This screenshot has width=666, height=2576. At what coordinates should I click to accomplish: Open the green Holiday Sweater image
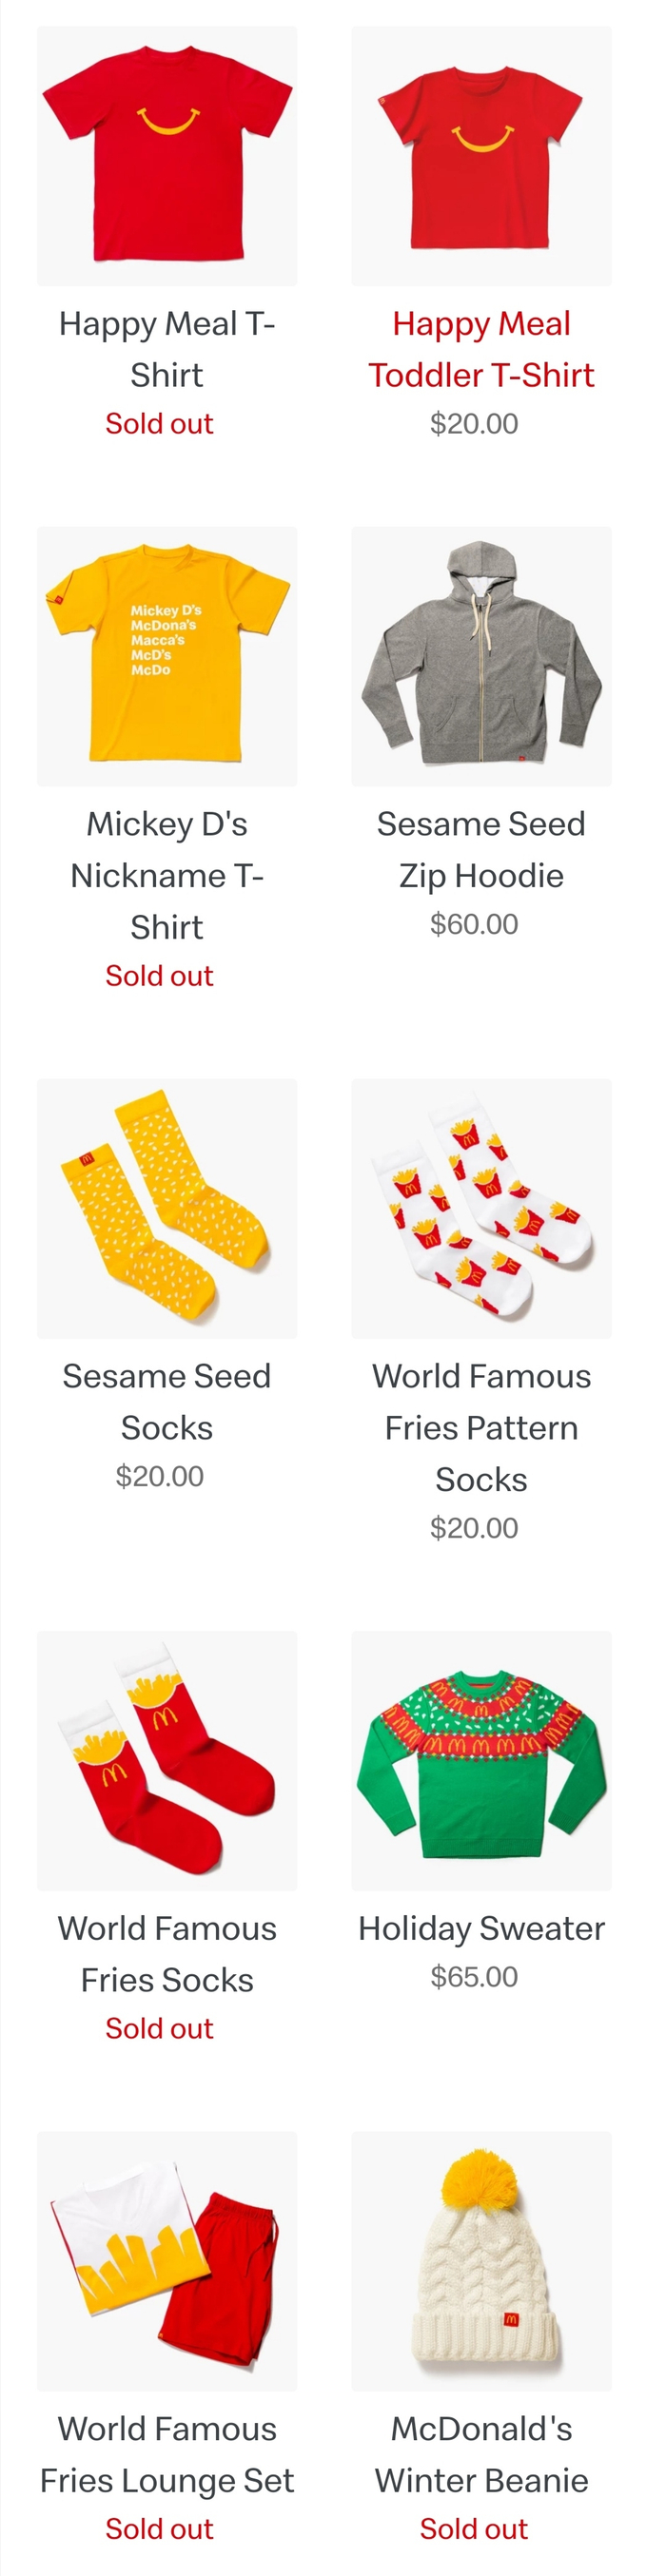pyautogui.click(x=481, y=1760)
